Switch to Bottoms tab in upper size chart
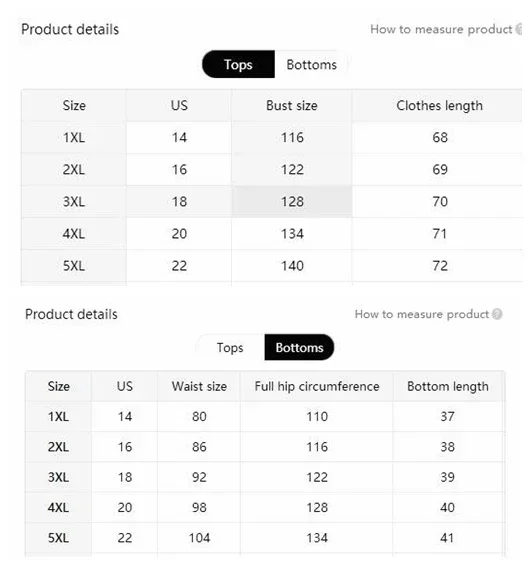532x567 pixels. [312, 64]
